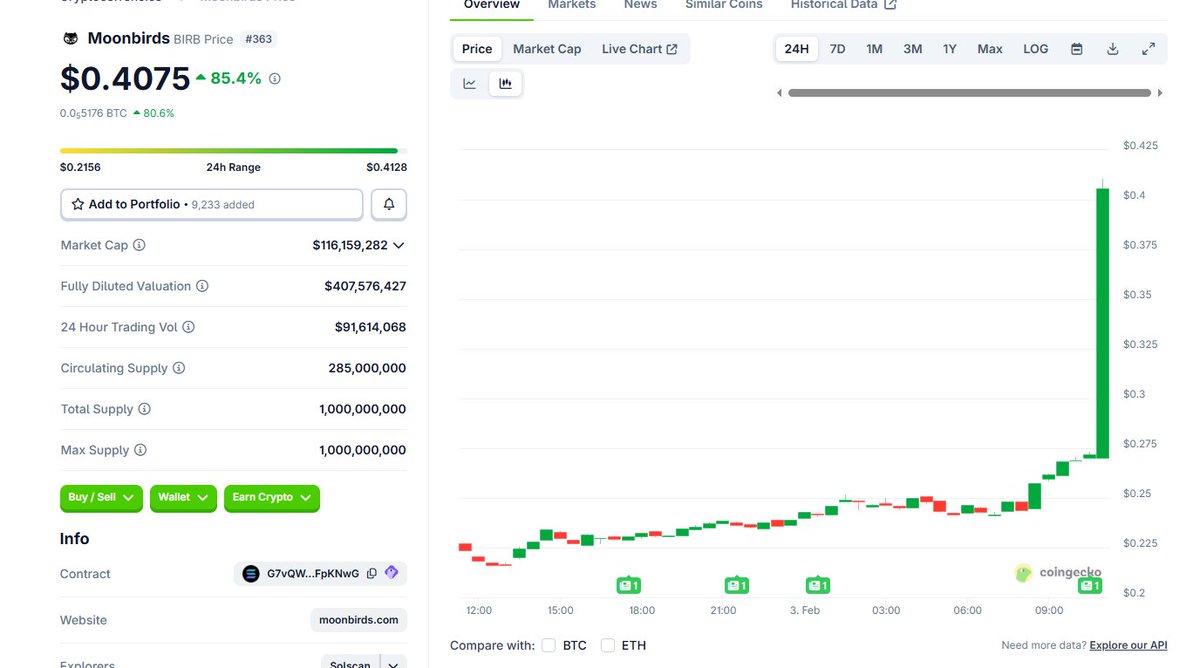Click the large green candle on chart
The width and height of the screenshot is (1200, 668).
pyautogui.click(x=1103, y=323)
